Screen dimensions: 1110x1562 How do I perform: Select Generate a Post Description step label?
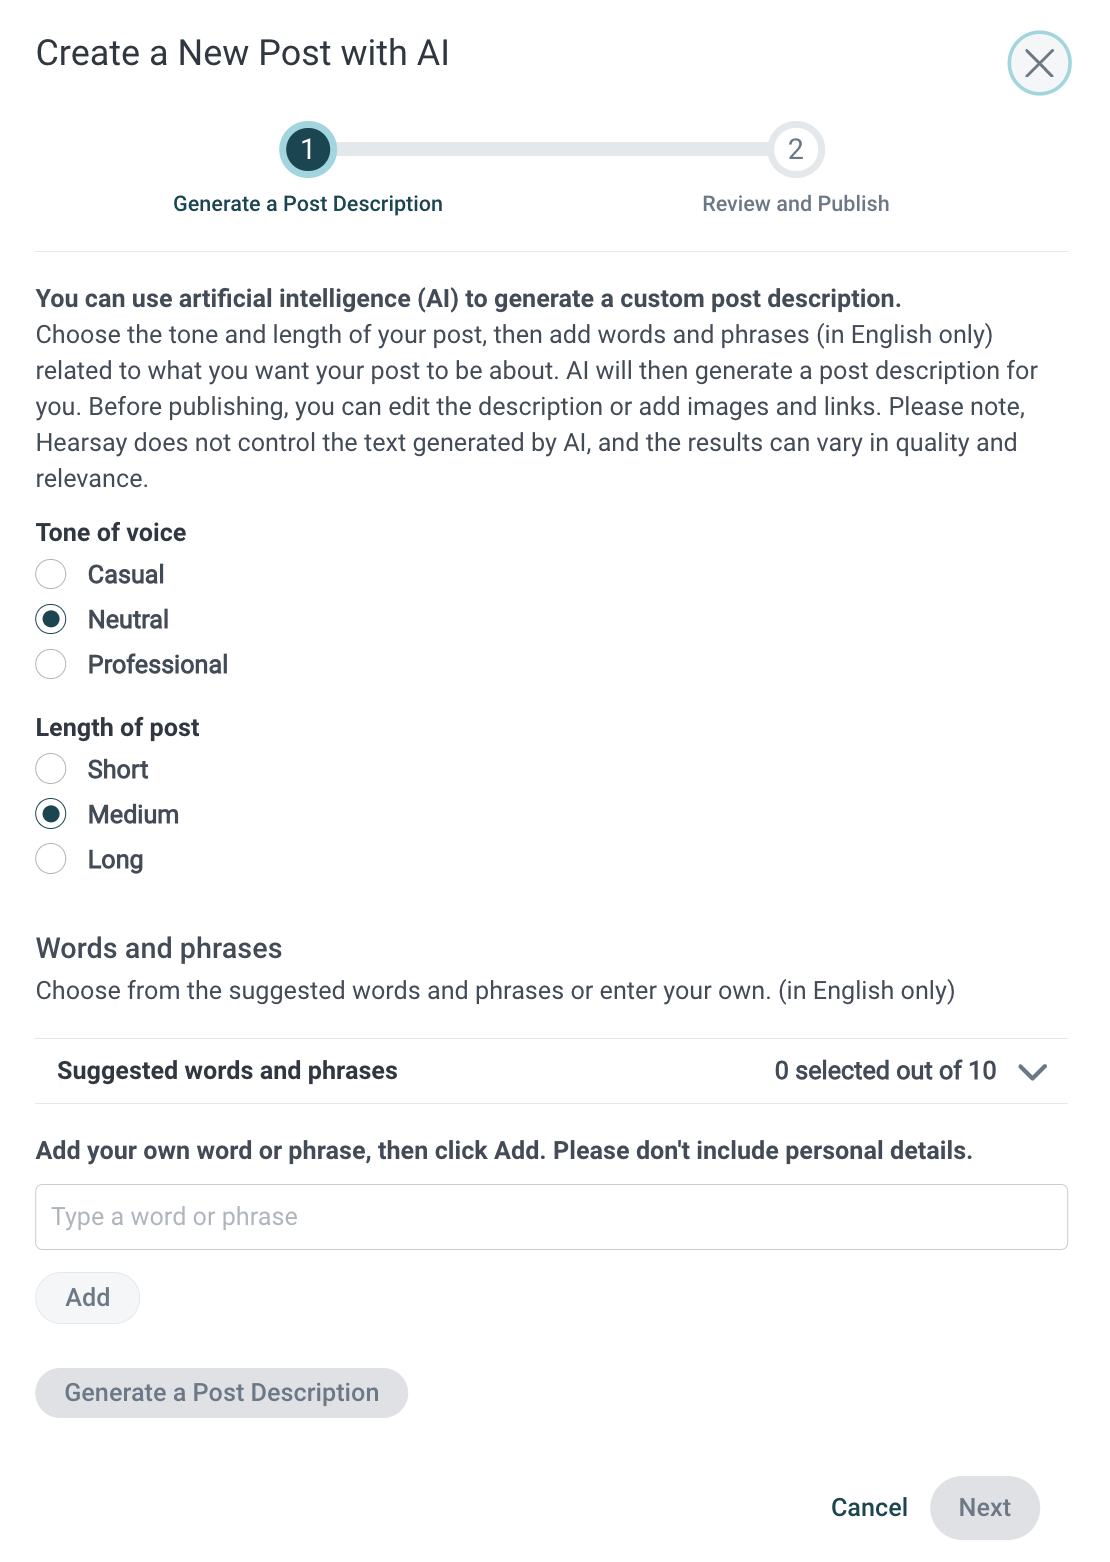coord(307,204)
